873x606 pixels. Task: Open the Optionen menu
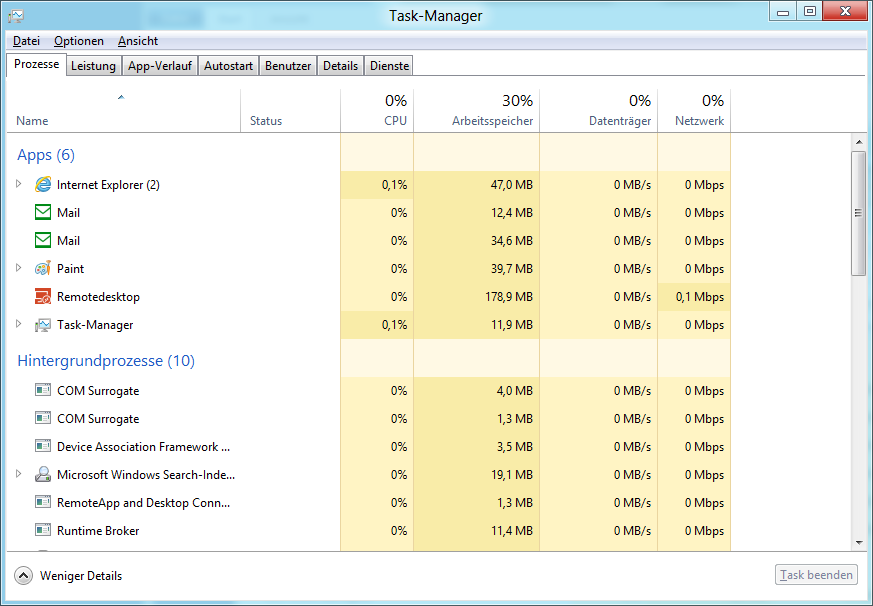click(79, 41)
